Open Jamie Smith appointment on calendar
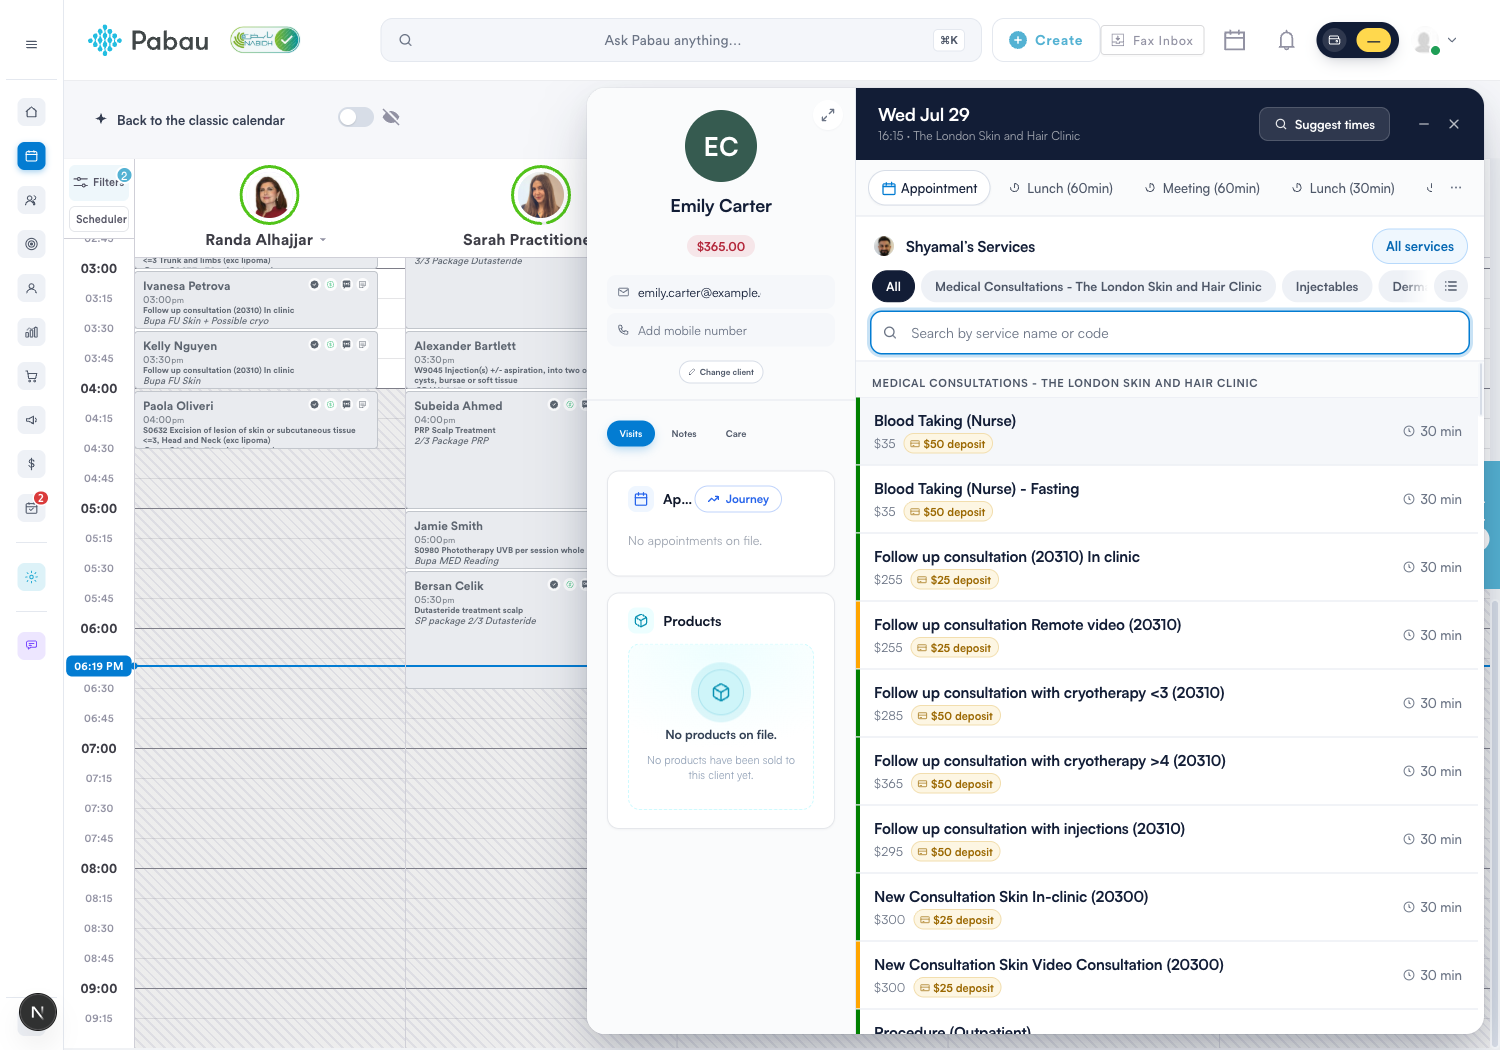This screenshot has height=1050, width=1500. [x=497, y=540]
